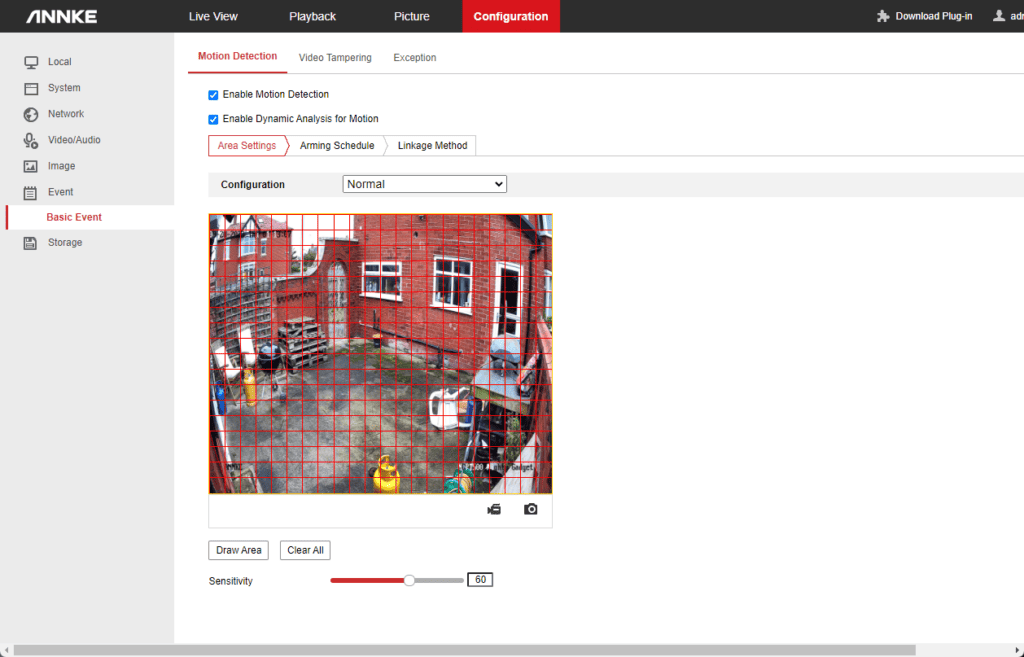
Task: Uncheck Enable Motion Detection checkbox
Action: [x=213, y=95]
